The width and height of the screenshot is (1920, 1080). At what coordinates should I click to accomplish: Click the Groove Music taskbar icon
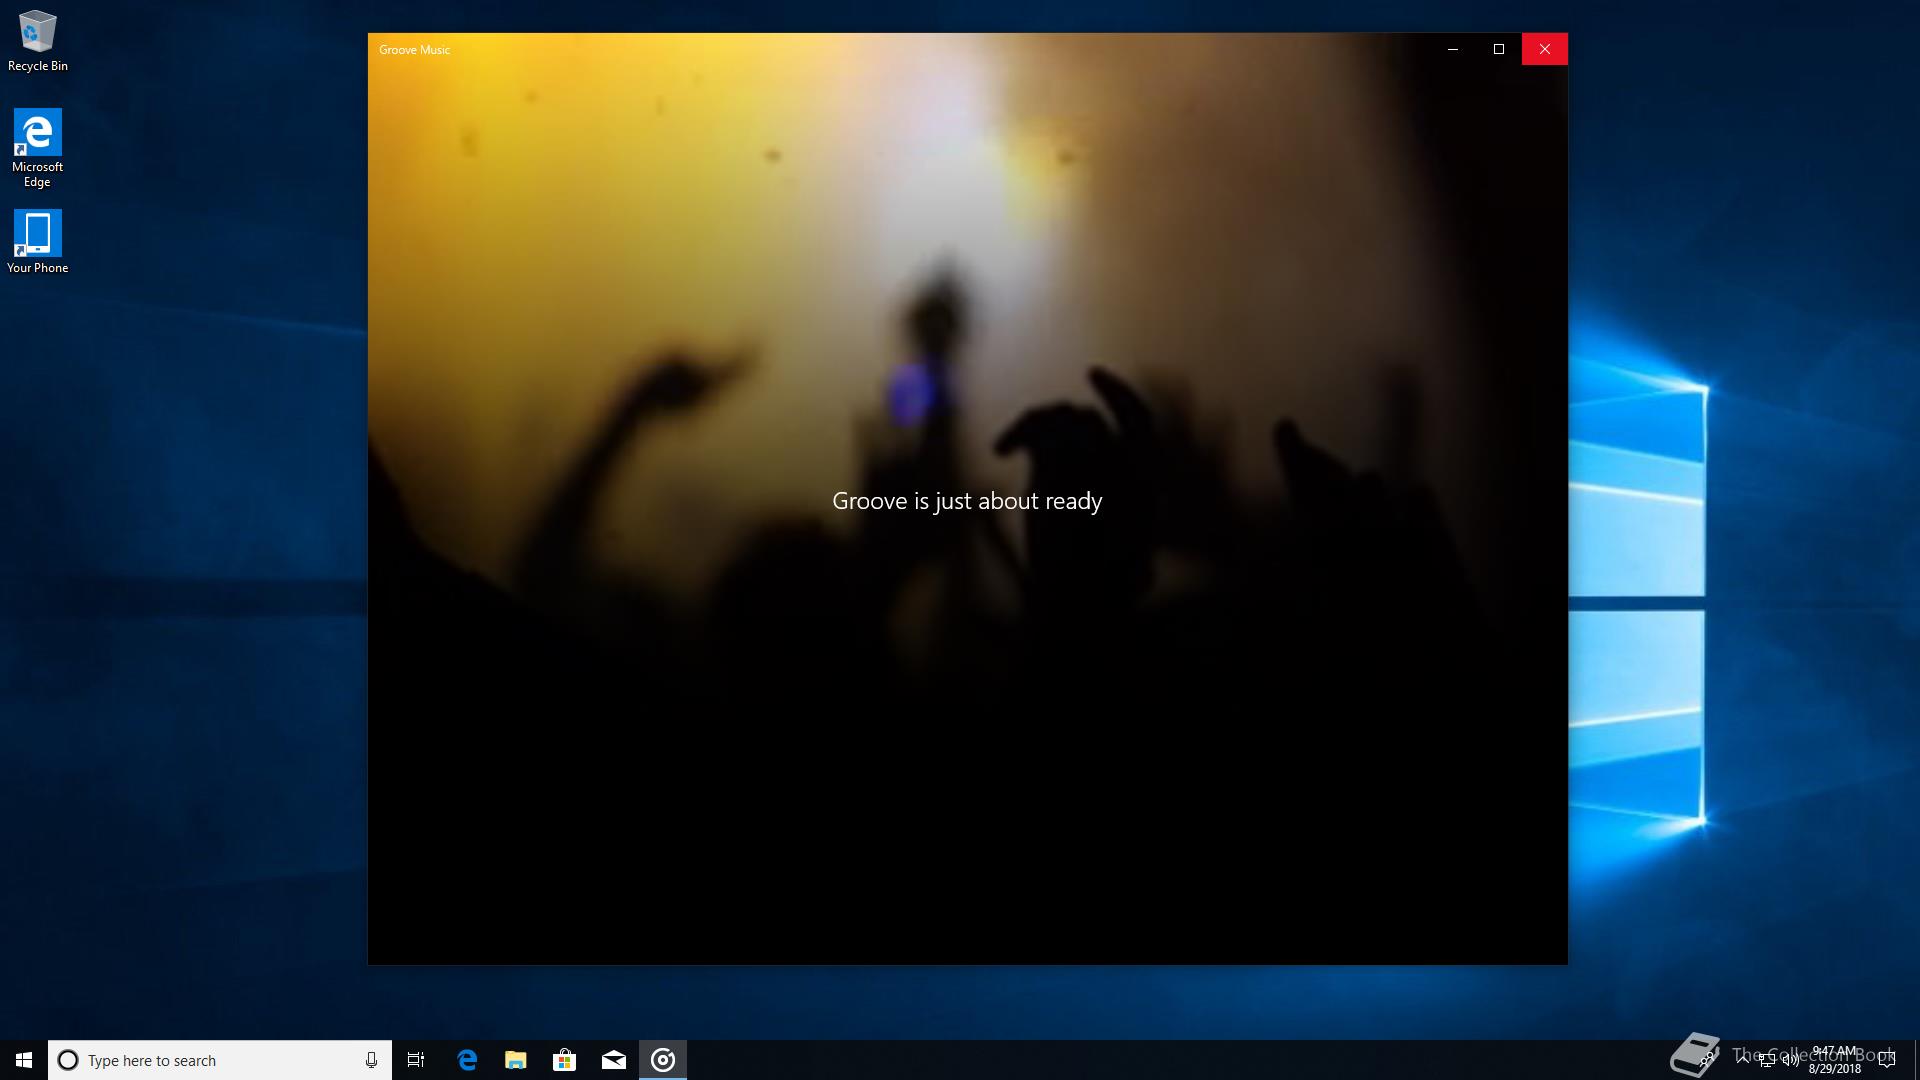663,1060
